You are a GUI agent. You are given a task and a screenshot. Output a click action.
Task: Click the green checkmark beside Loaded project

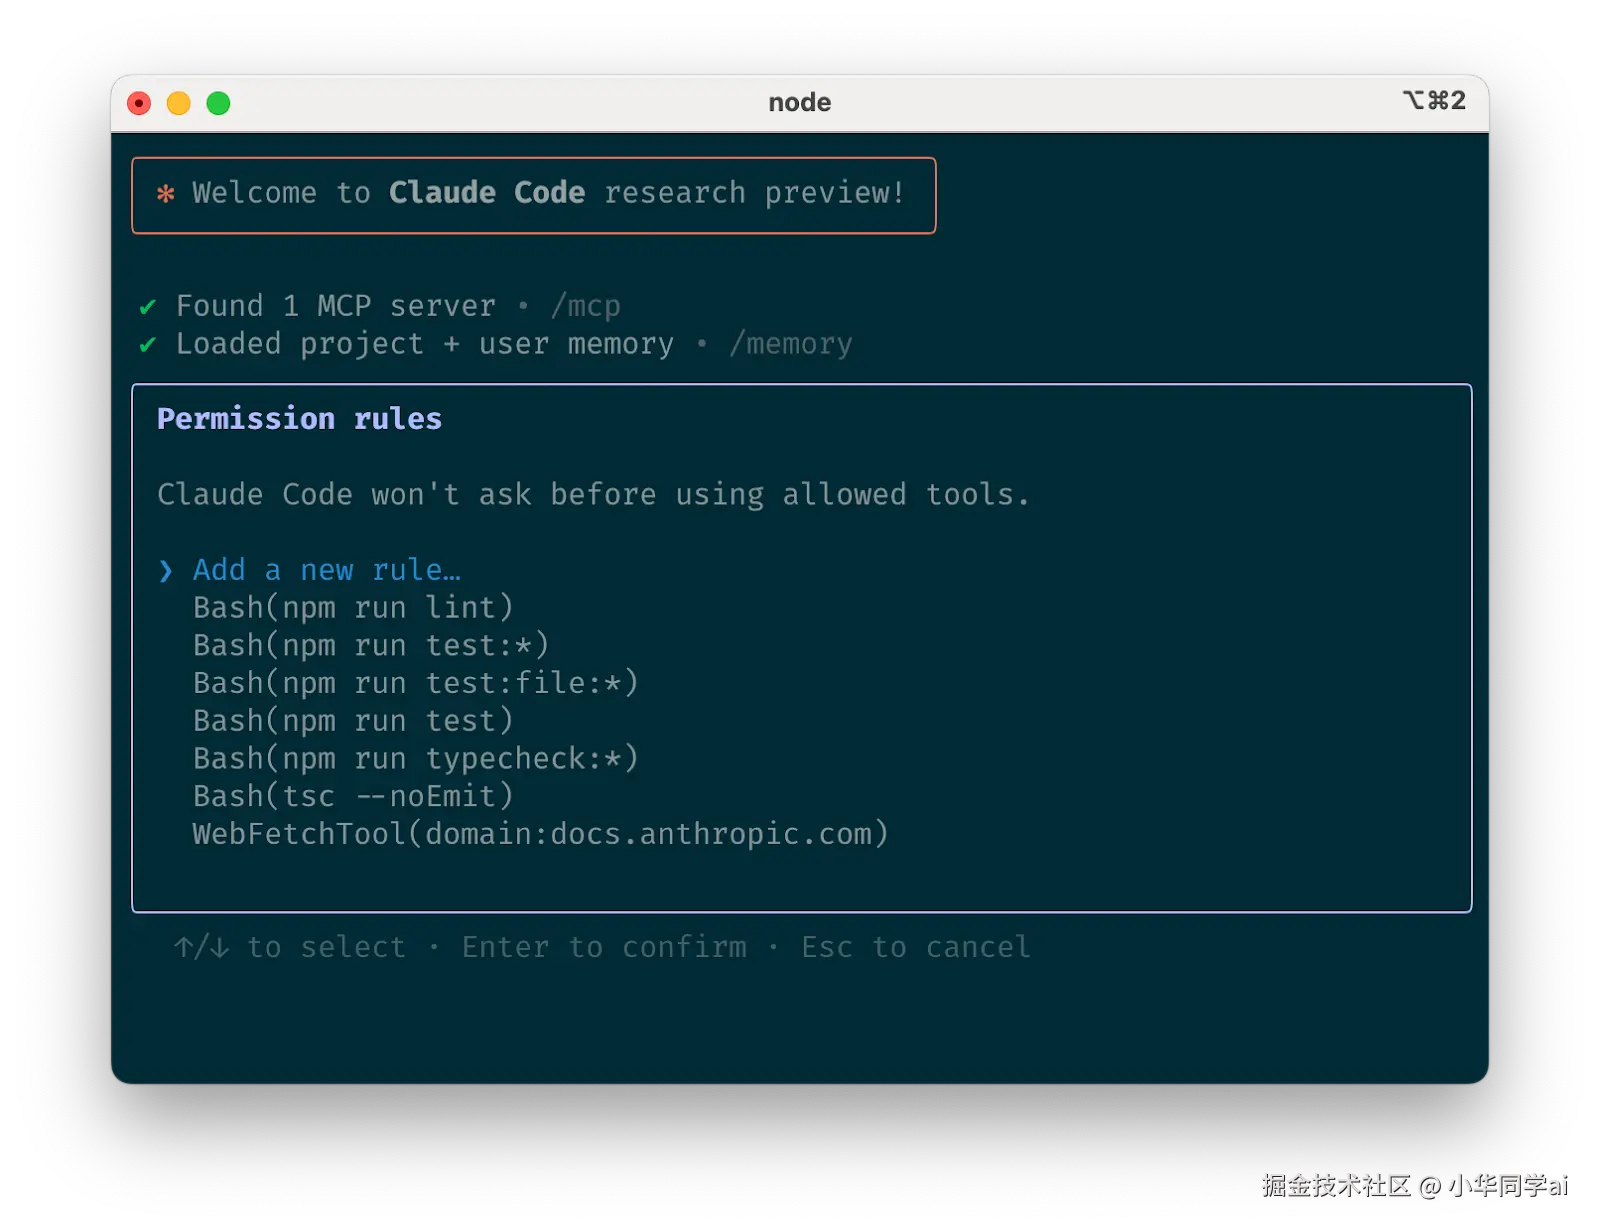point(148,344)
